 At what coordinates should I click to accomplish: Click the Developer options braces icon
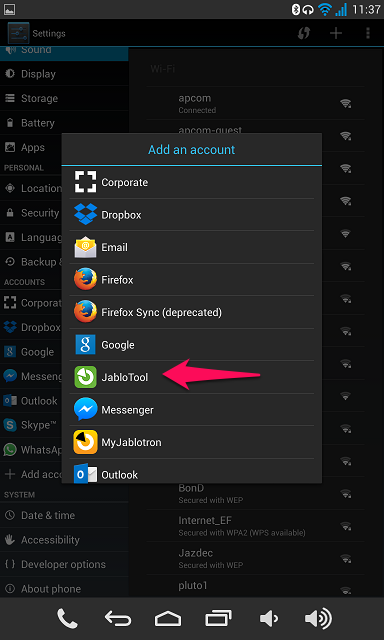[x=10, y=564]
